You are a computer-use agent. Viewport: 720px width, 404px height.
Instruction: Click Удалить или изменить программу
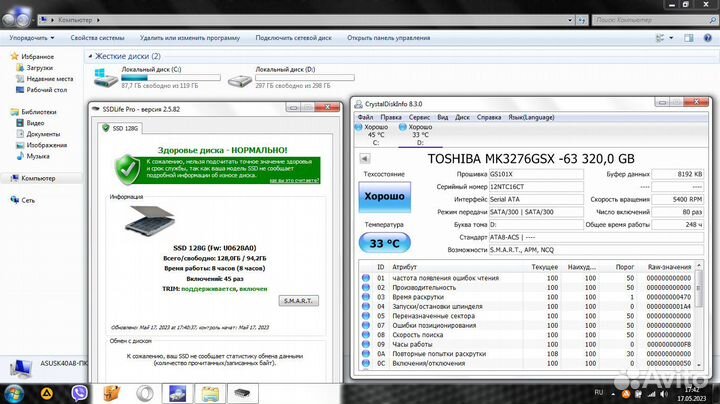(190, 38)
